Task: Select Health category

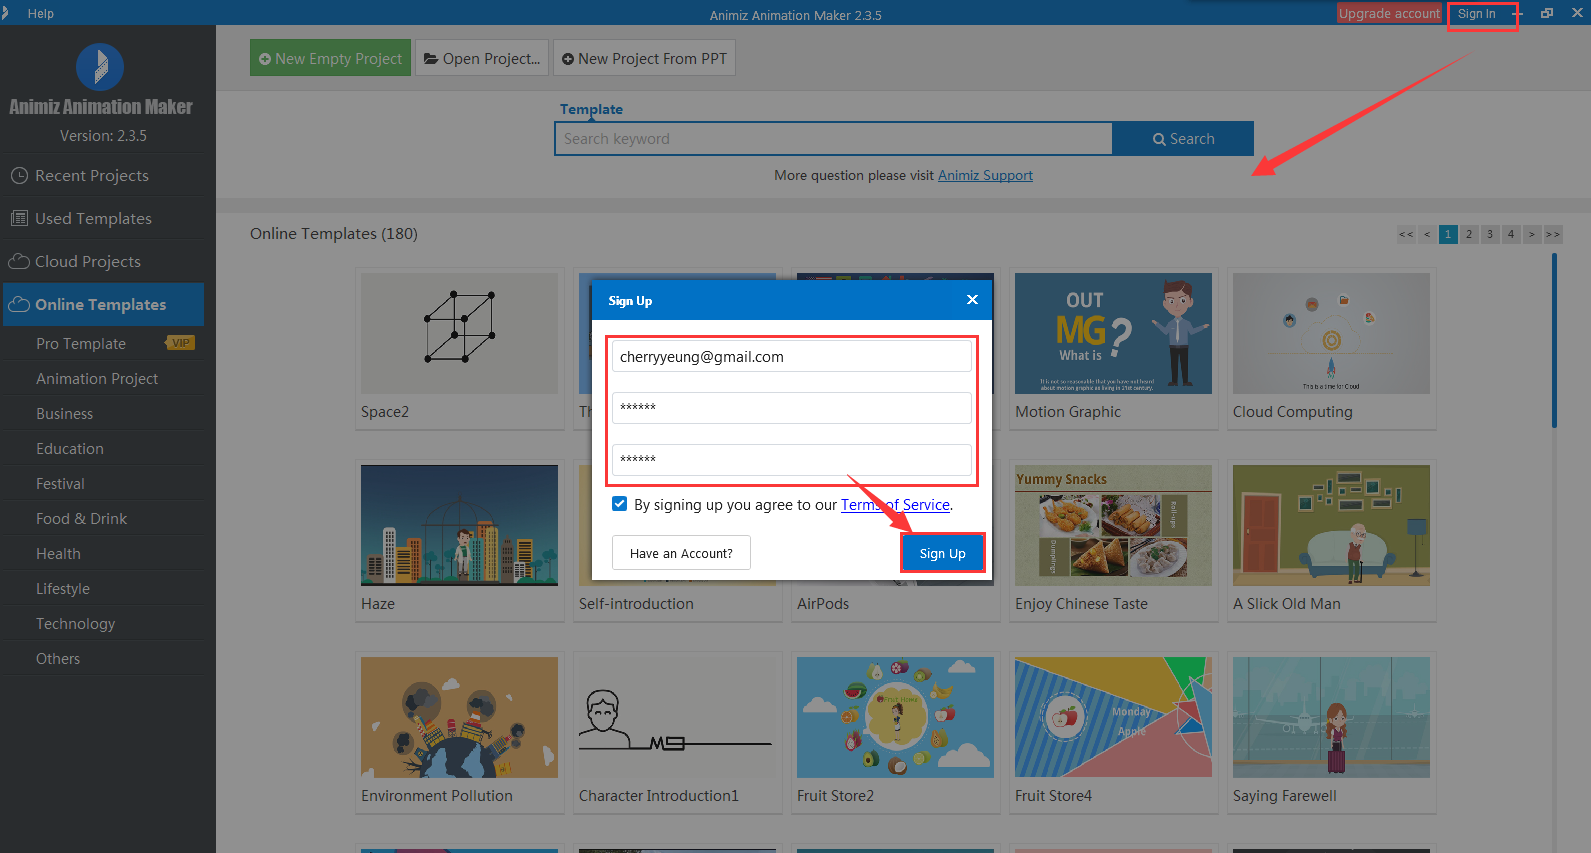Action: [x=58, y=553]
